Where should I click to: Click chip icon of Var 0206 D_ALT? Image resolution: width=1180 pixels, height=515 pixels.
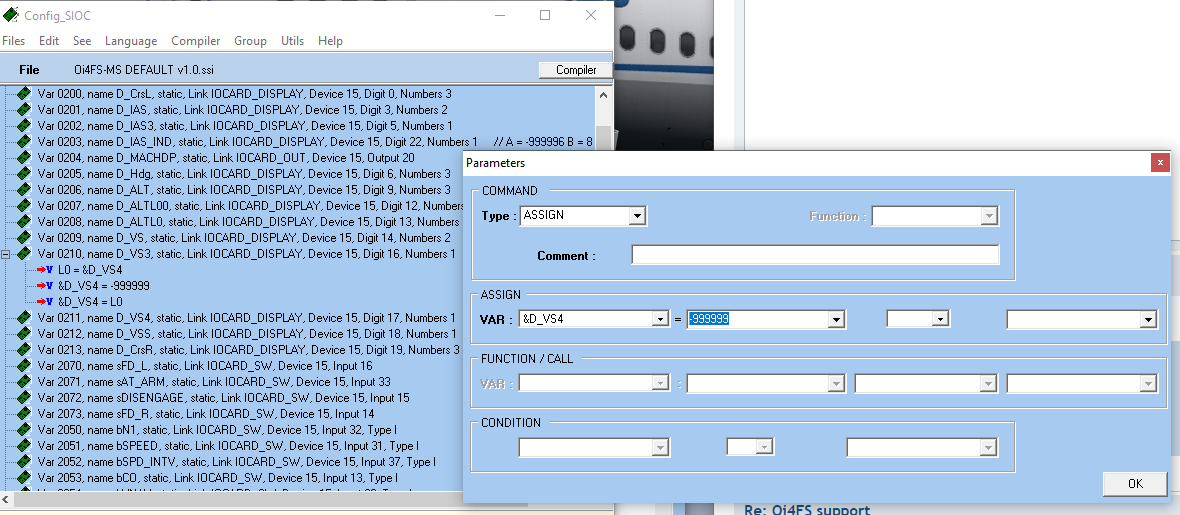coord(25,190)
